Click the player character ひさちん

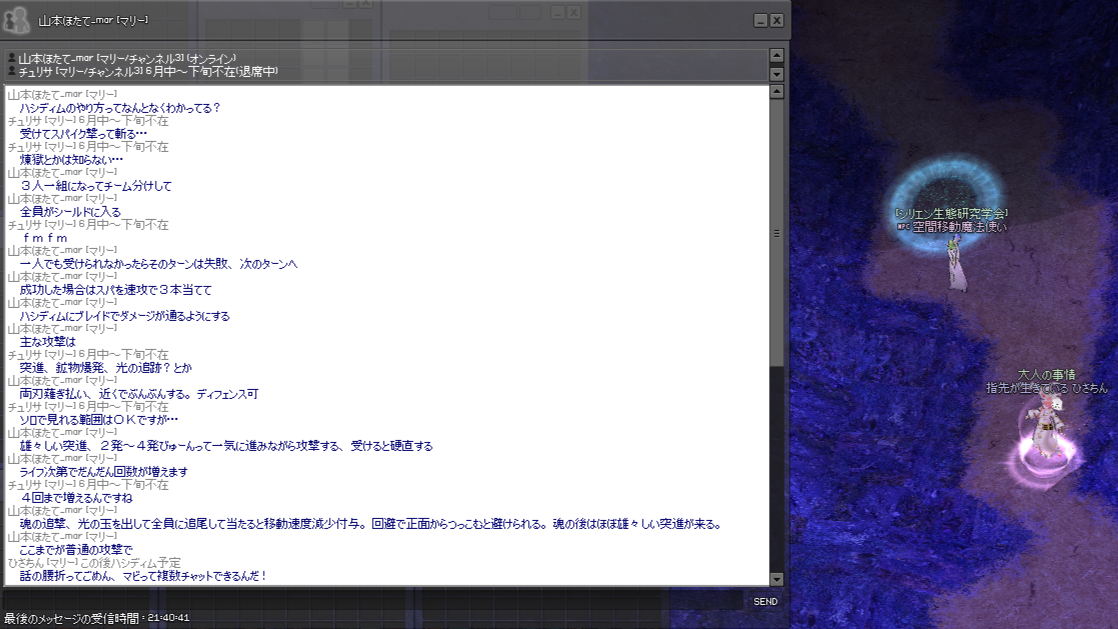[x=1045, y=425]
